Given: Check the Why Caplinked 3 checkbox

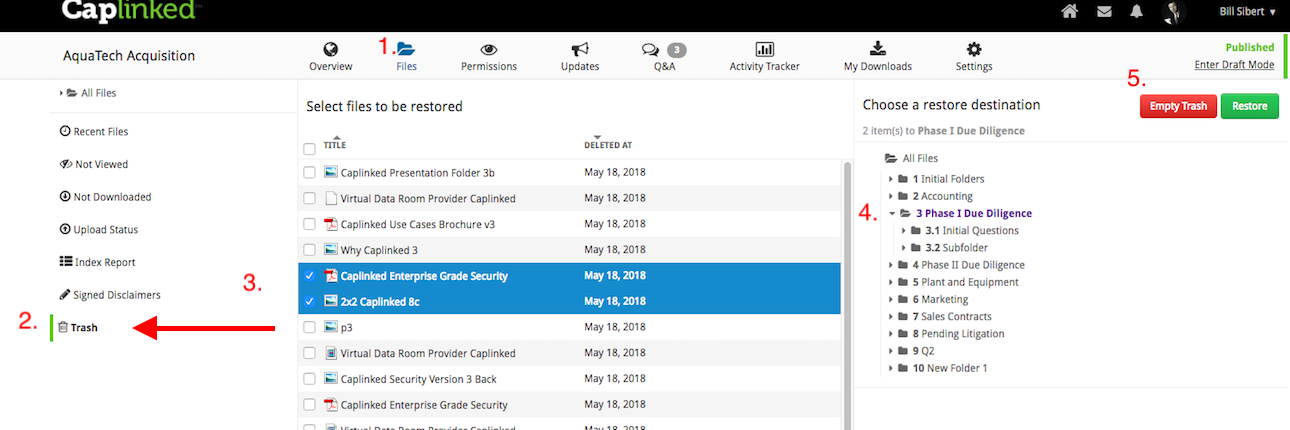Looking at the screenshot, I should [x=310, y=250].
